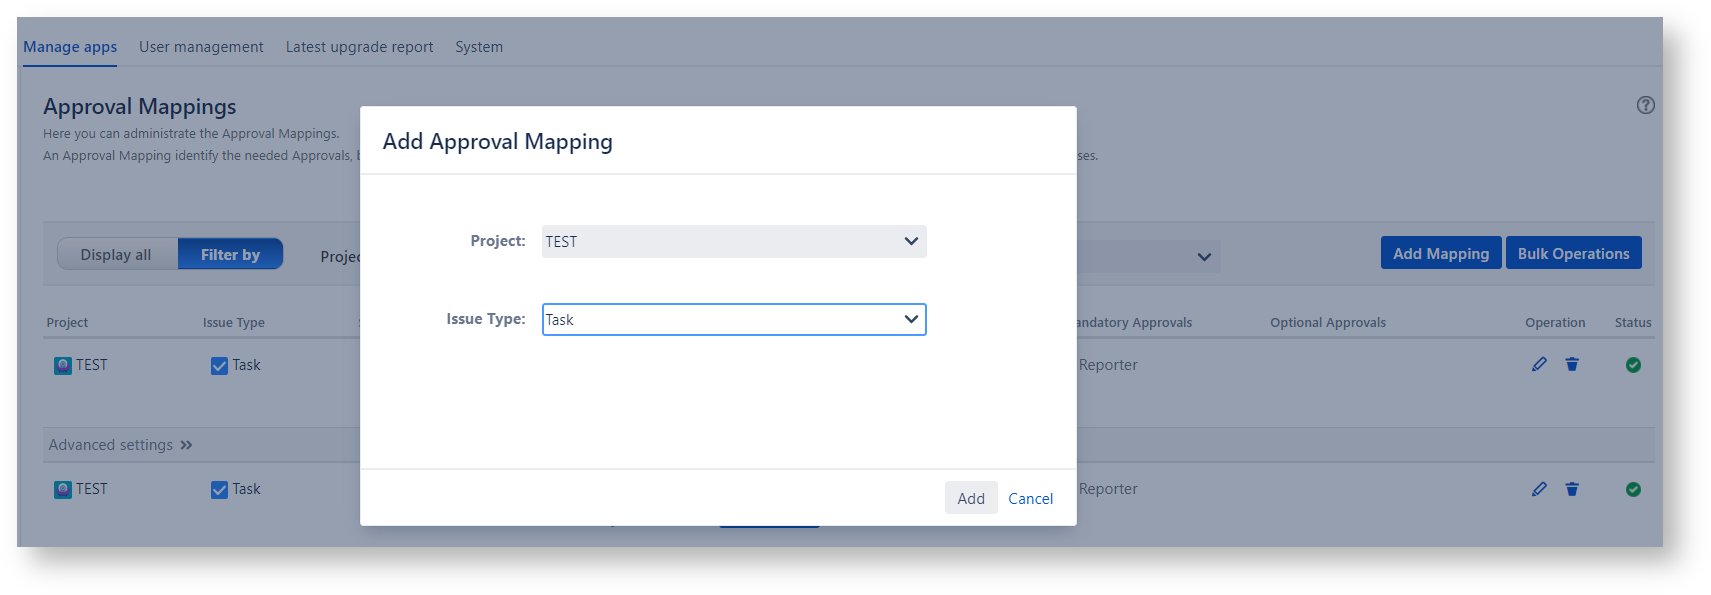Click the Bulk Operations button
Viewport: 1711px width, 595px height.
pyautogui.click(x=1573, y=254)
